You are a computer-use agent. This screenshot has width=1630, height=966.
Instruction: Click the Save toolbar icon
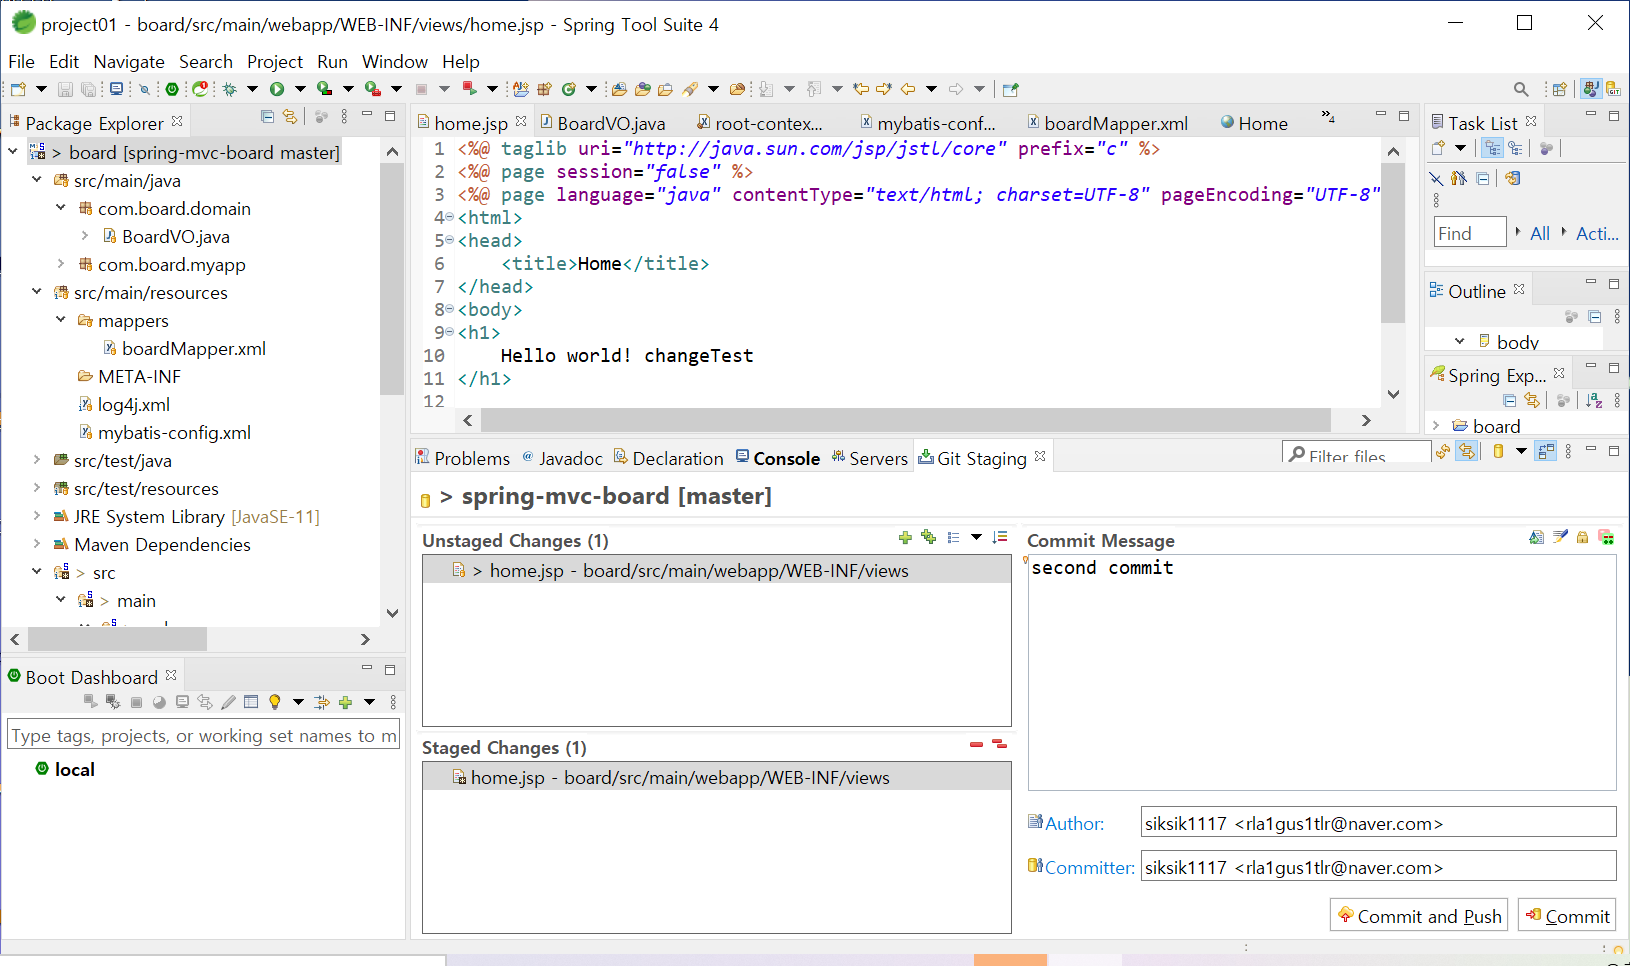(x=65, y=89)
